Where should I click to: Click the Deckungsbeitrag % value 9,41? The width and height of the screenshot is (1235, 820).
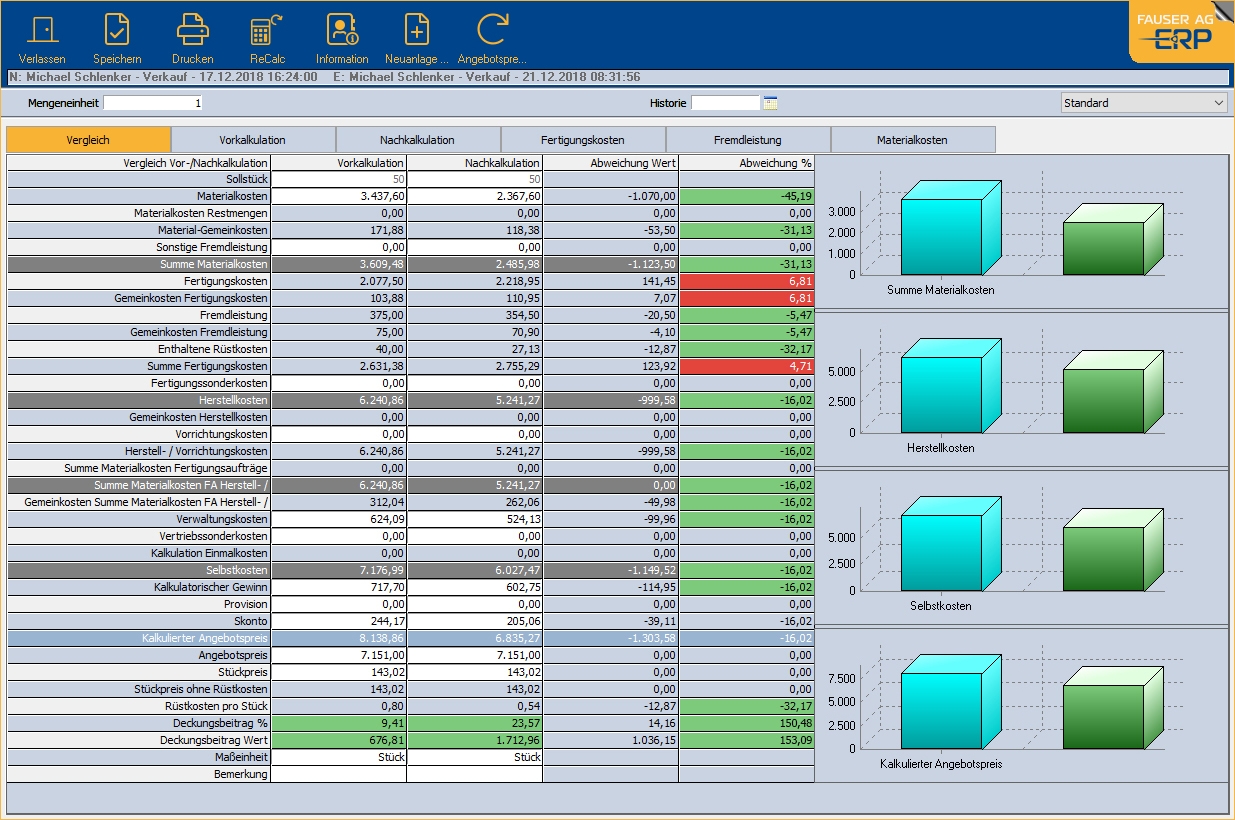[x=338, y=723]
